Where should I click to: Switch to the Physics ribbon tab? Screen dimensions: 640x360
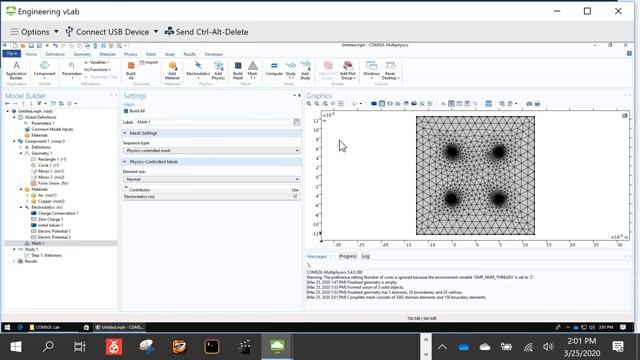131,54
